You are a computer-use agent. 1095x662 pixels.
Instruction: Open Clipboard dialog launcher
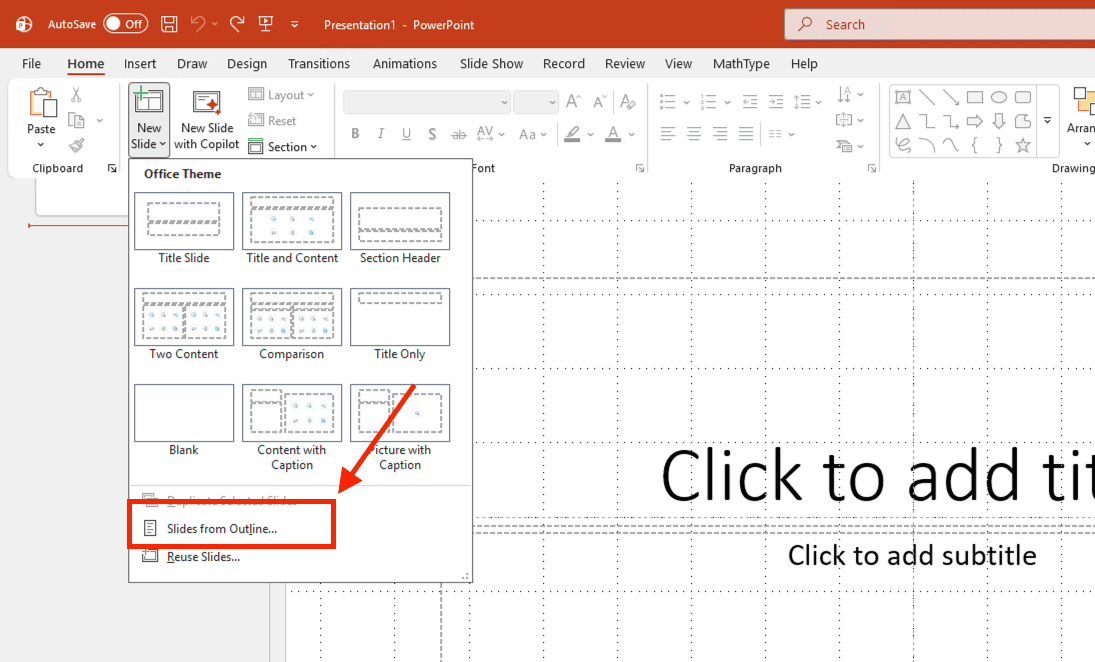(x=112, y=168)
